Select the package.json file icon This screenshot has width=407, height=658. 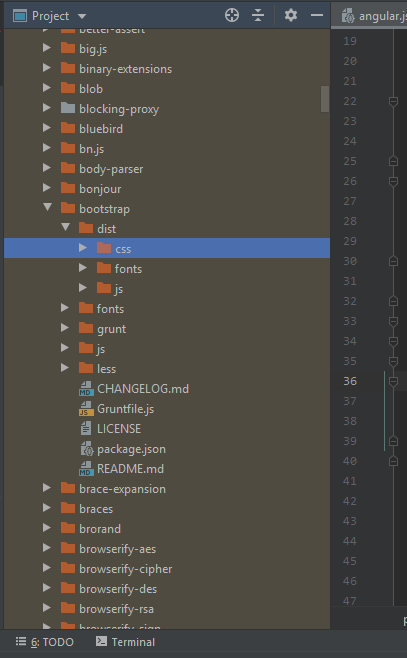click(86, 449)
